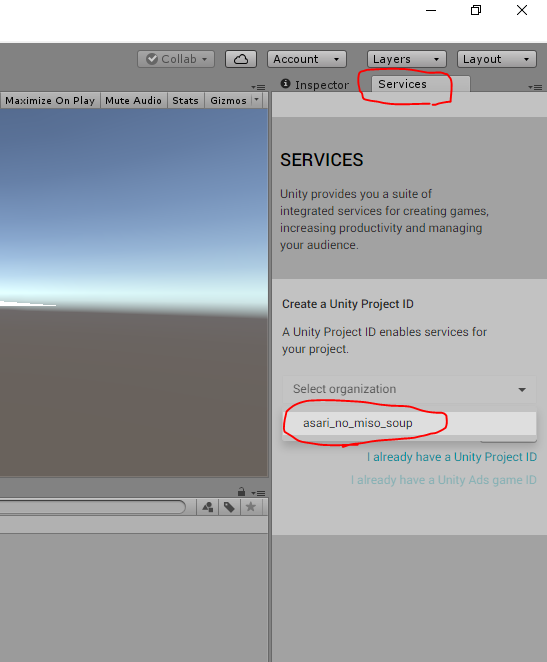Screen dimensions: 547x662
Task: Open the Account dropdown
Action: click(x=307, y=59)
